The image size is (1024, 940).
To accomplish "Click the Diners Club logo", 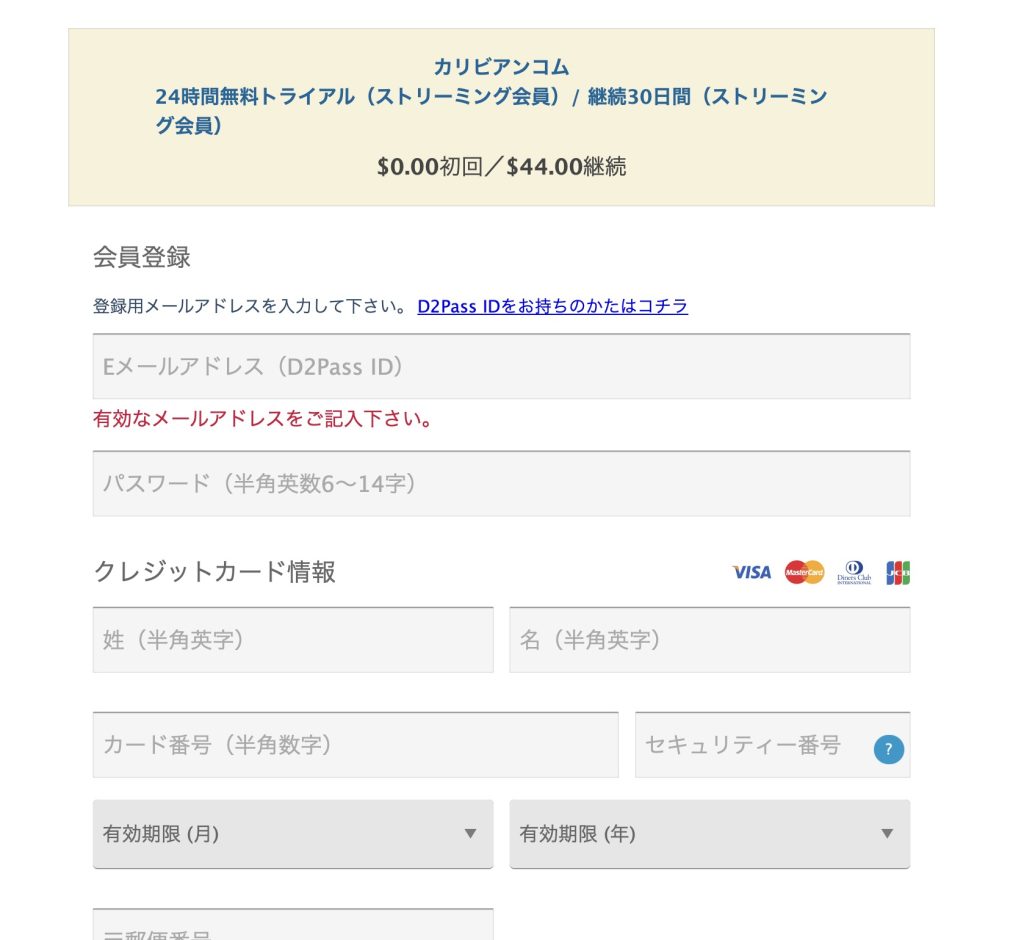I will (x=854, y=572).
